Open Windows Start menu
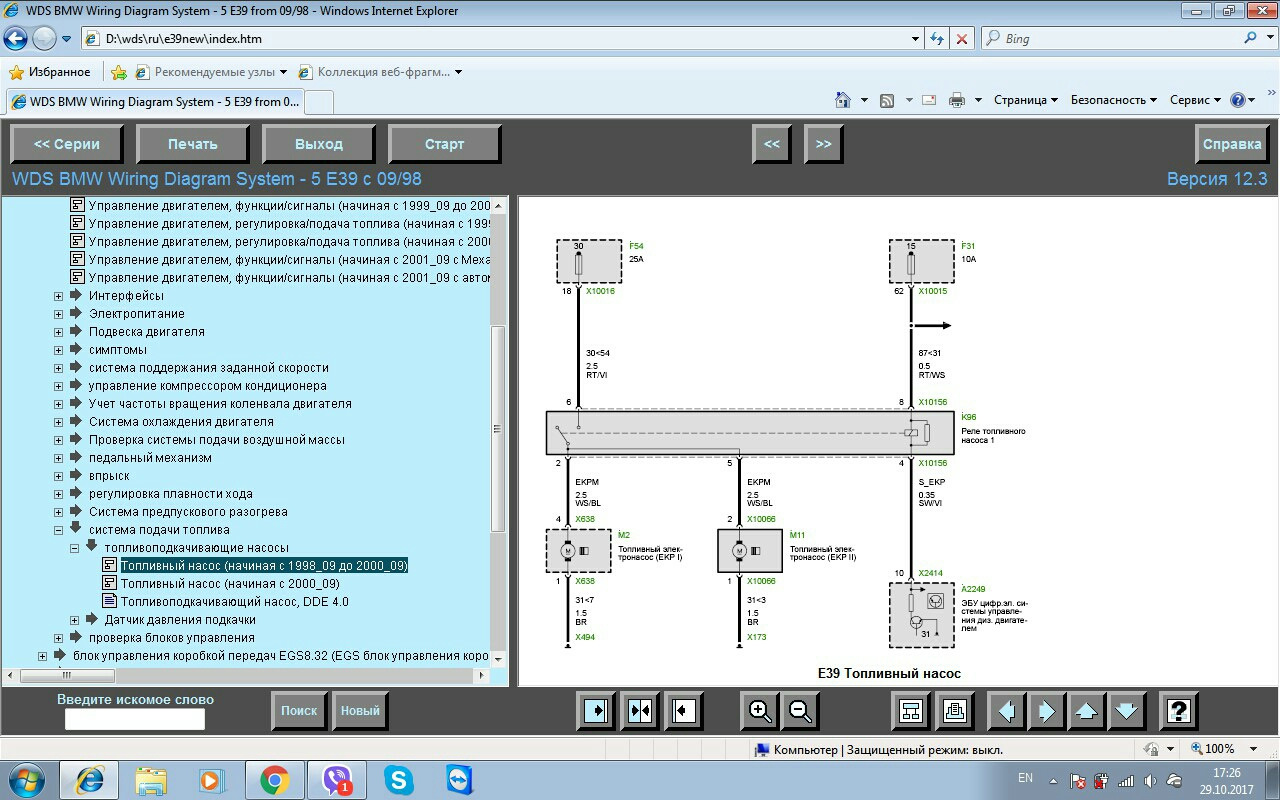Screen dimensions: 1280x800 click(25, 779)
